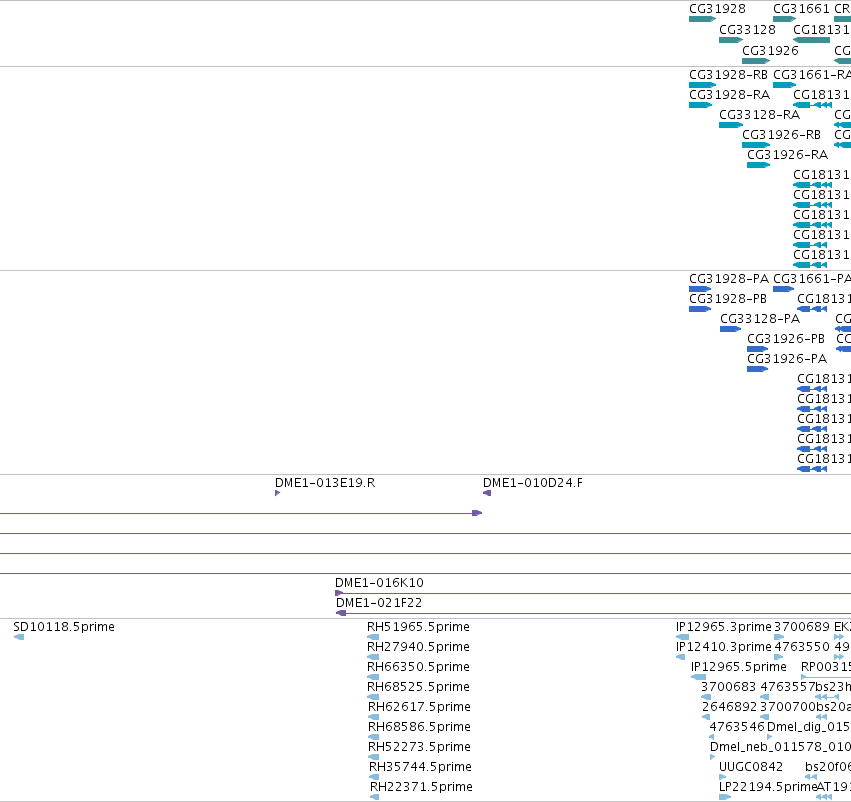Select transcript CG31928-RA
The image size is (851, 802).
(x=700, y=105)
